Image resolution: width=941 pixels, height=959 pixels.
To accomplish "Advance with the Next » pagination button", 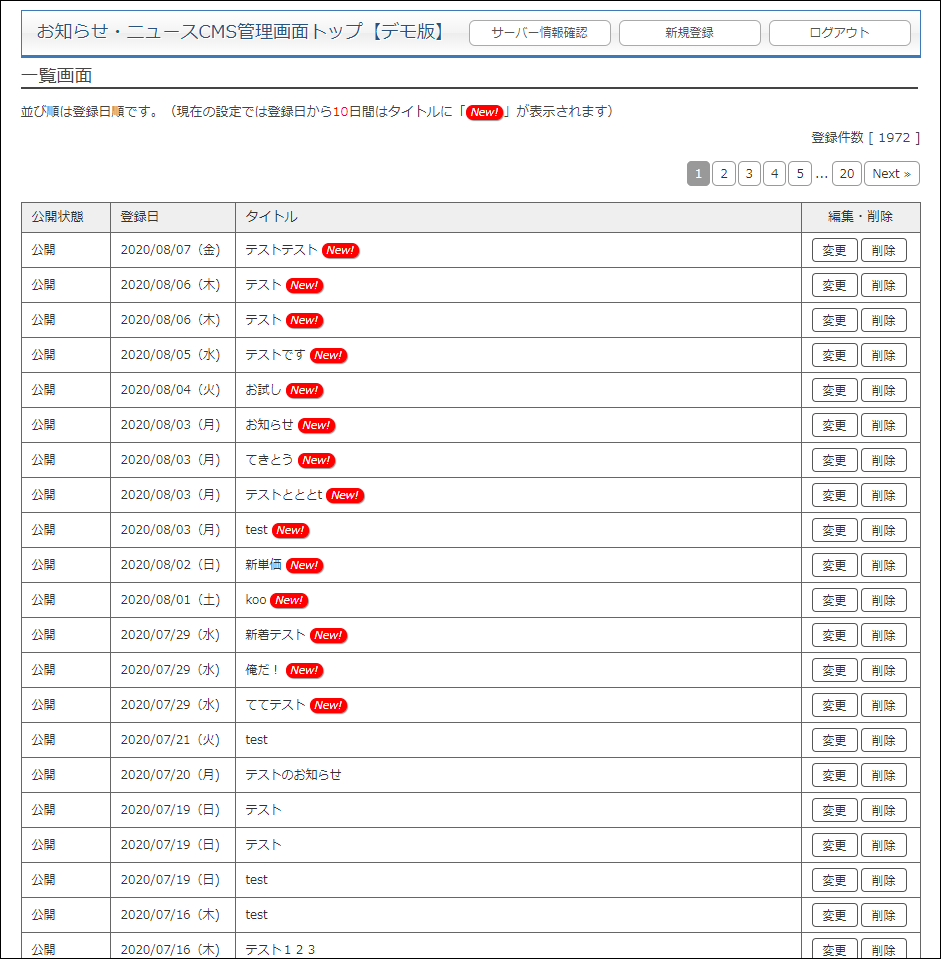I will 891,173.
